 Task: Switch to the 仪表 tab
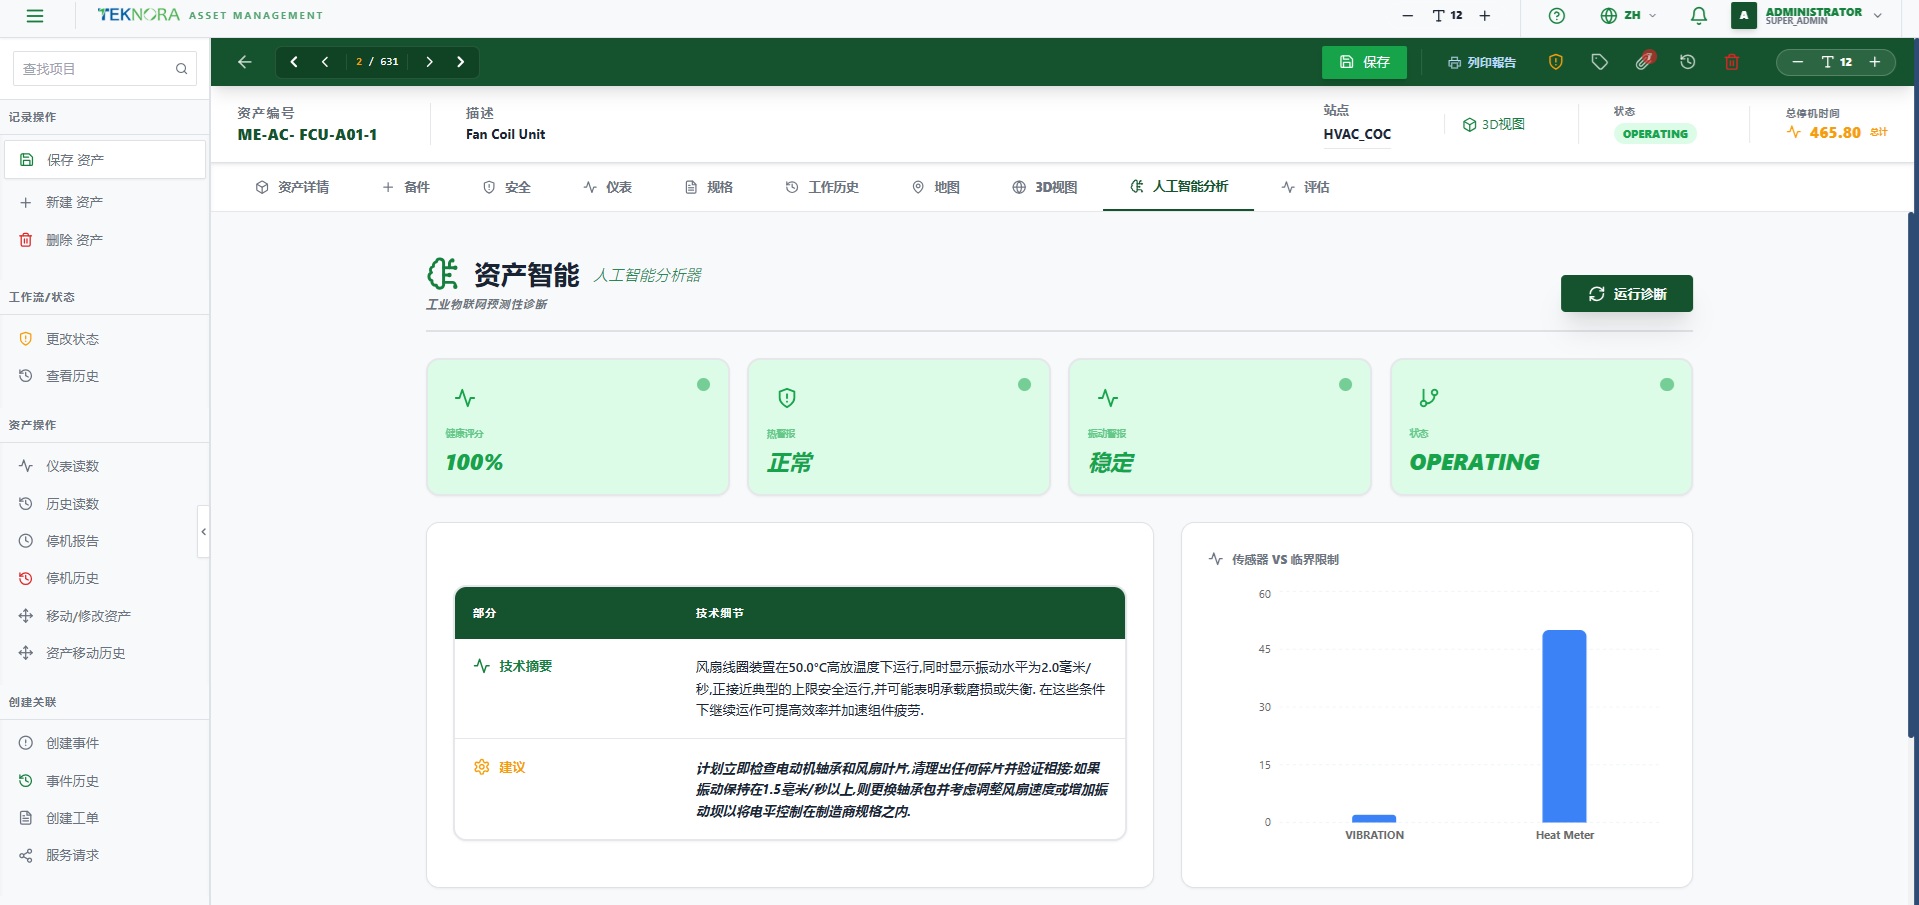click(x=608, y=187)
